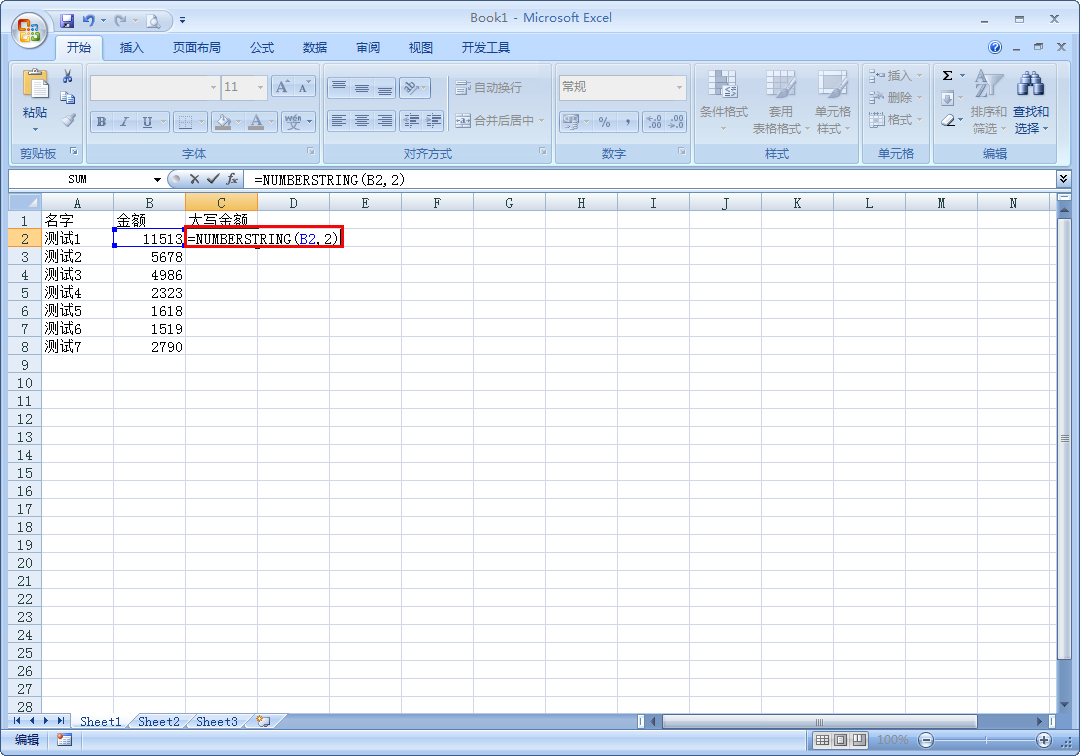This screenshot has width=1080, height=756.
Task: Toggle Bold formatting button
Action: pos(102,122)
